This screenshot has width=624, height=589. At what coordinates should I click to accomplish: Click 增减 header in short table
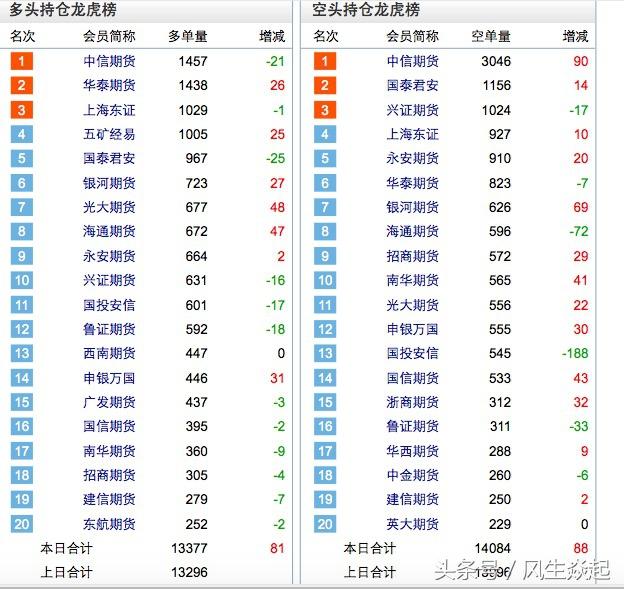click(x=575, y=36)
